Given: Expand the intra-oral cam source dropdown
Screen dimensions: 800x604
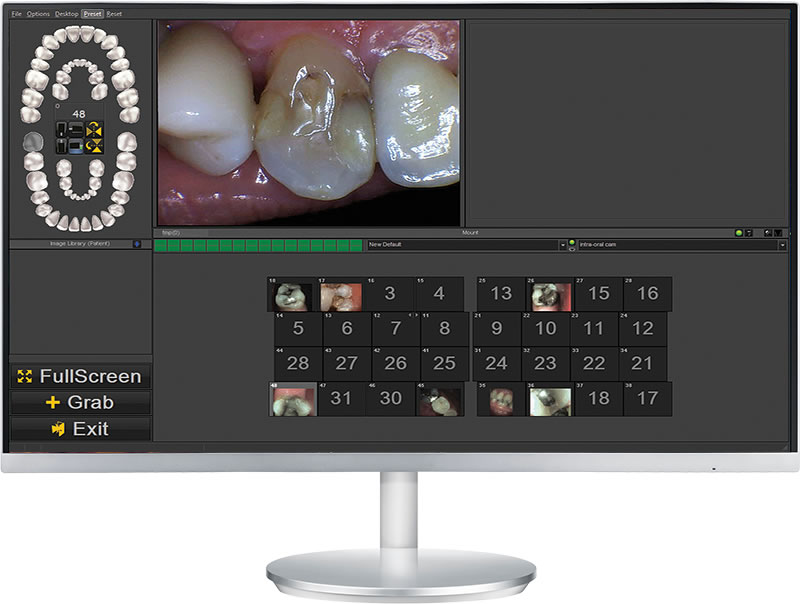Looking at the screenshot, I should [782, 245].
